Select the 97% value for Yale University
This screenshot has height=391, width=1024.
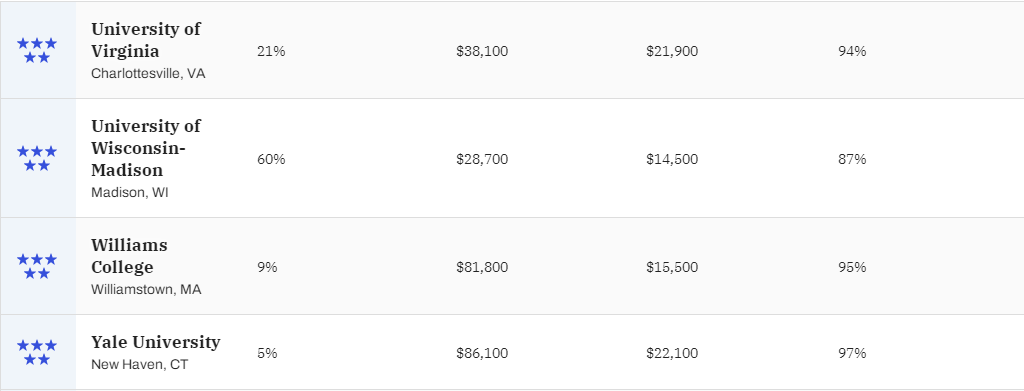pos(852,353)
